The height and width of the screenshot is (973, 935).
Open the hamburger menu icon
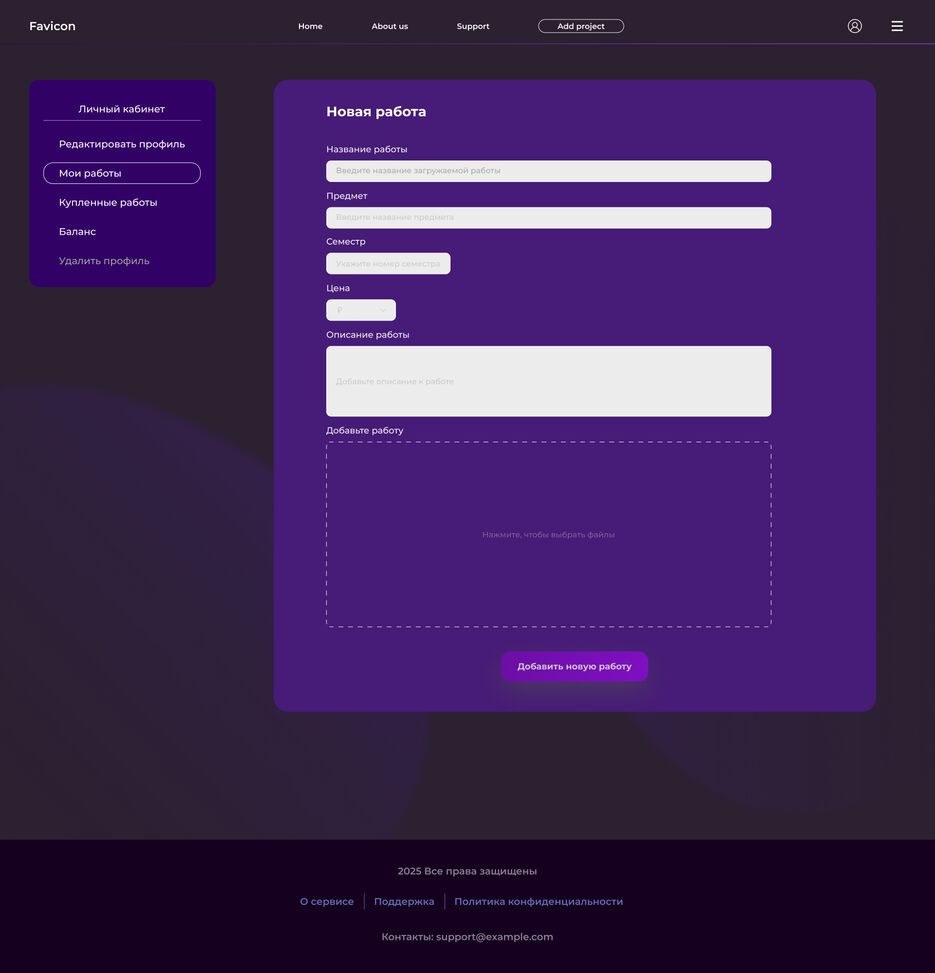[897, 26]
